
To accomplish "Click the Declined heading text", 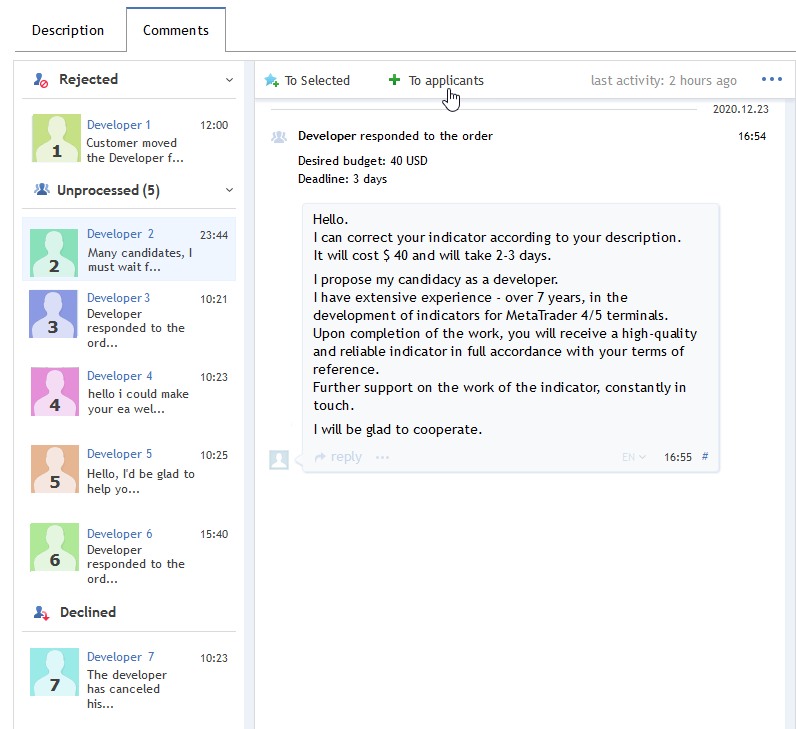I will point(88,612).
